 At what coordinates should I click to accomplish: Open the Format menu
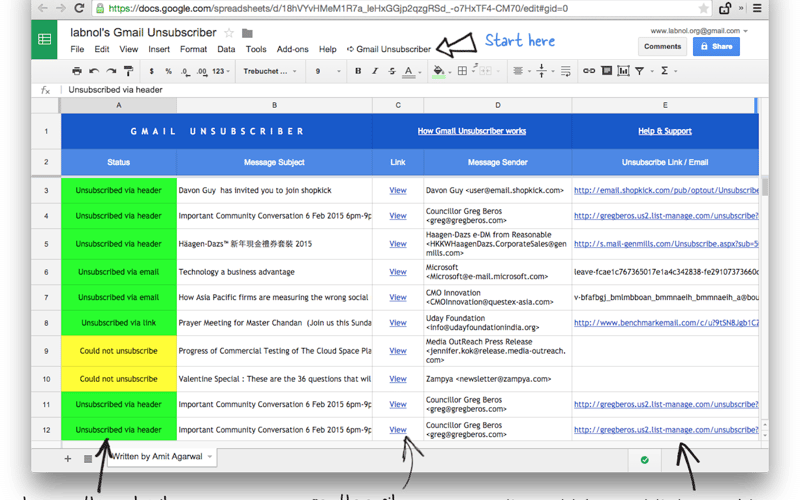(193, 49)
